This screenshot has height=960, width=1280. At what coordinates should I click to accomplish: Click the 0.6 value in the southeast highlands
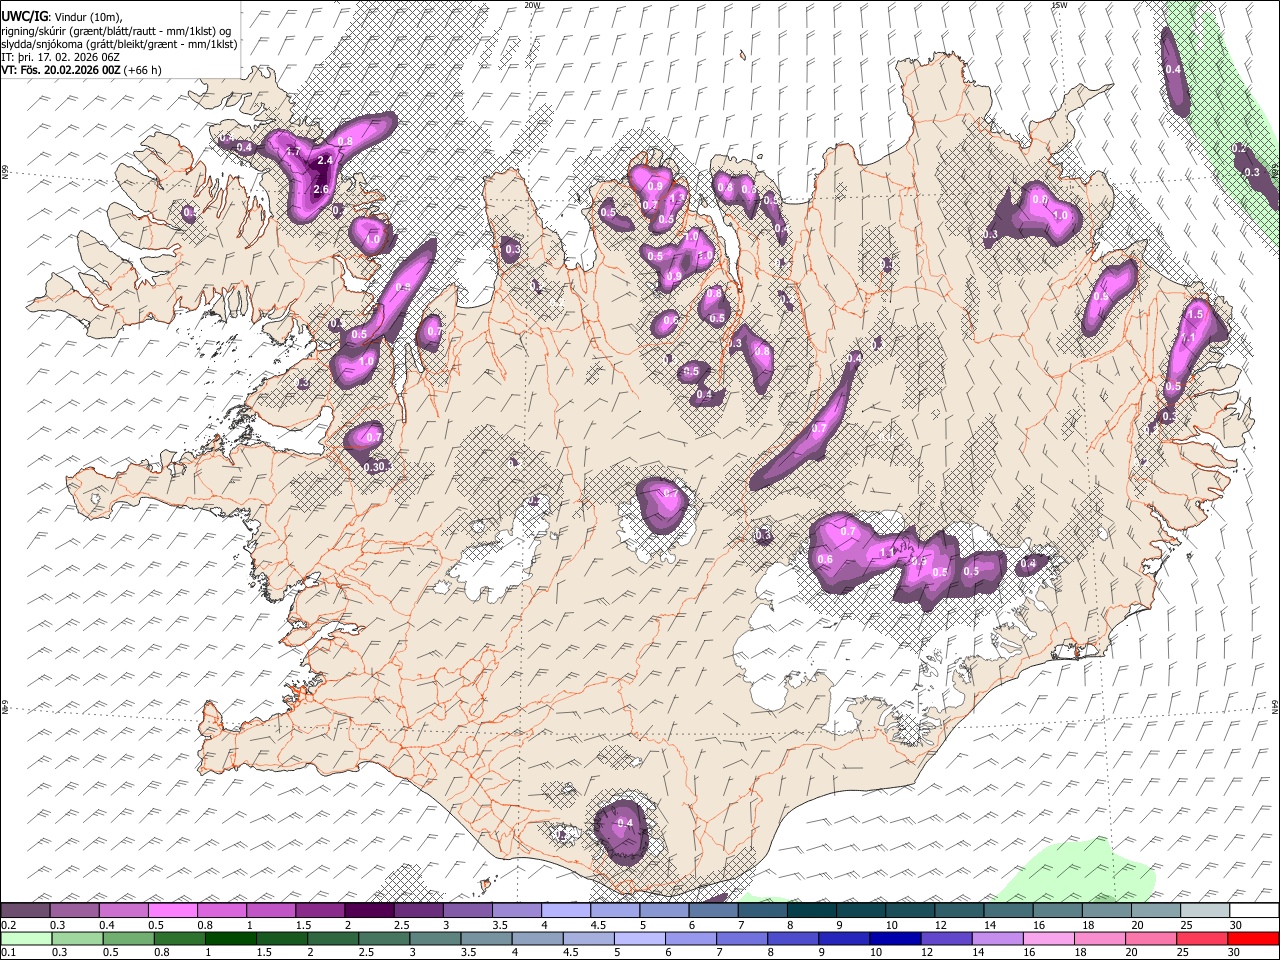[x=825, y=559]
